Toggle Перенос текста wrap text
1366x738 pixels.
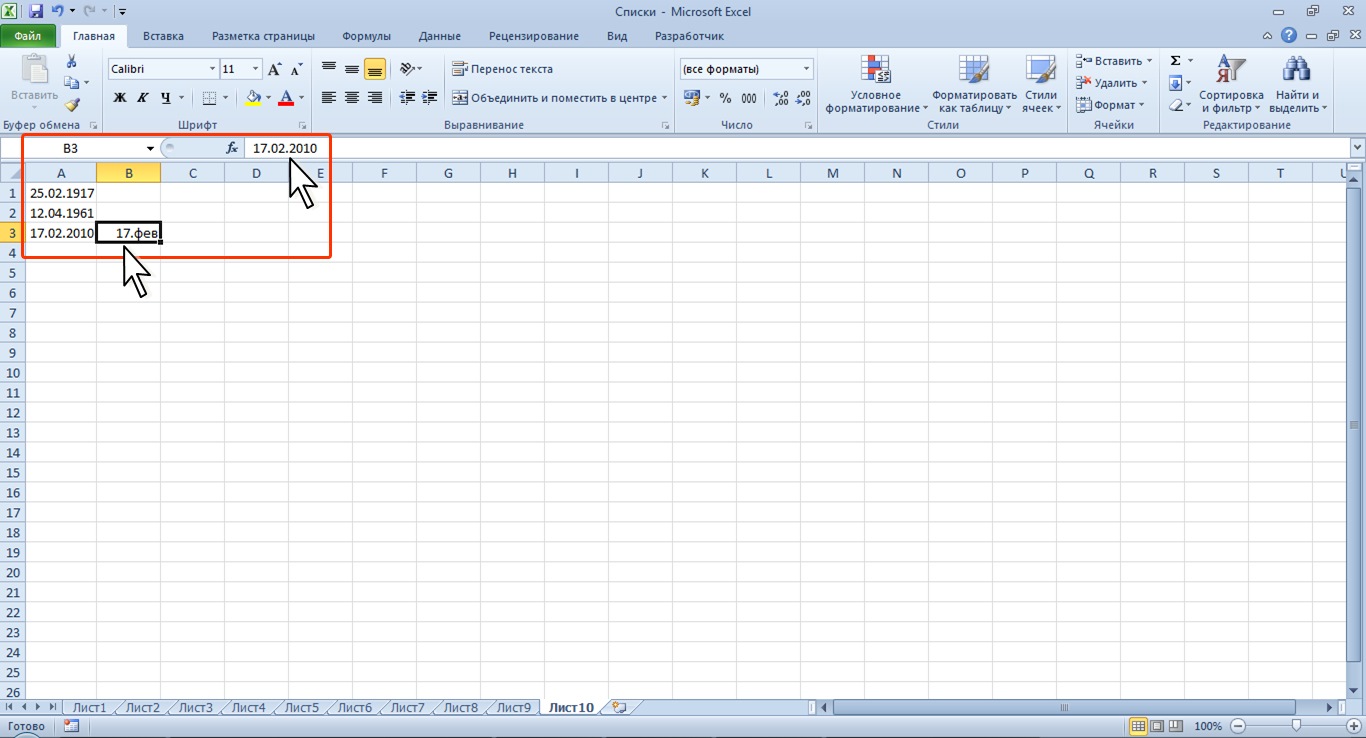[x=503, y=69]
